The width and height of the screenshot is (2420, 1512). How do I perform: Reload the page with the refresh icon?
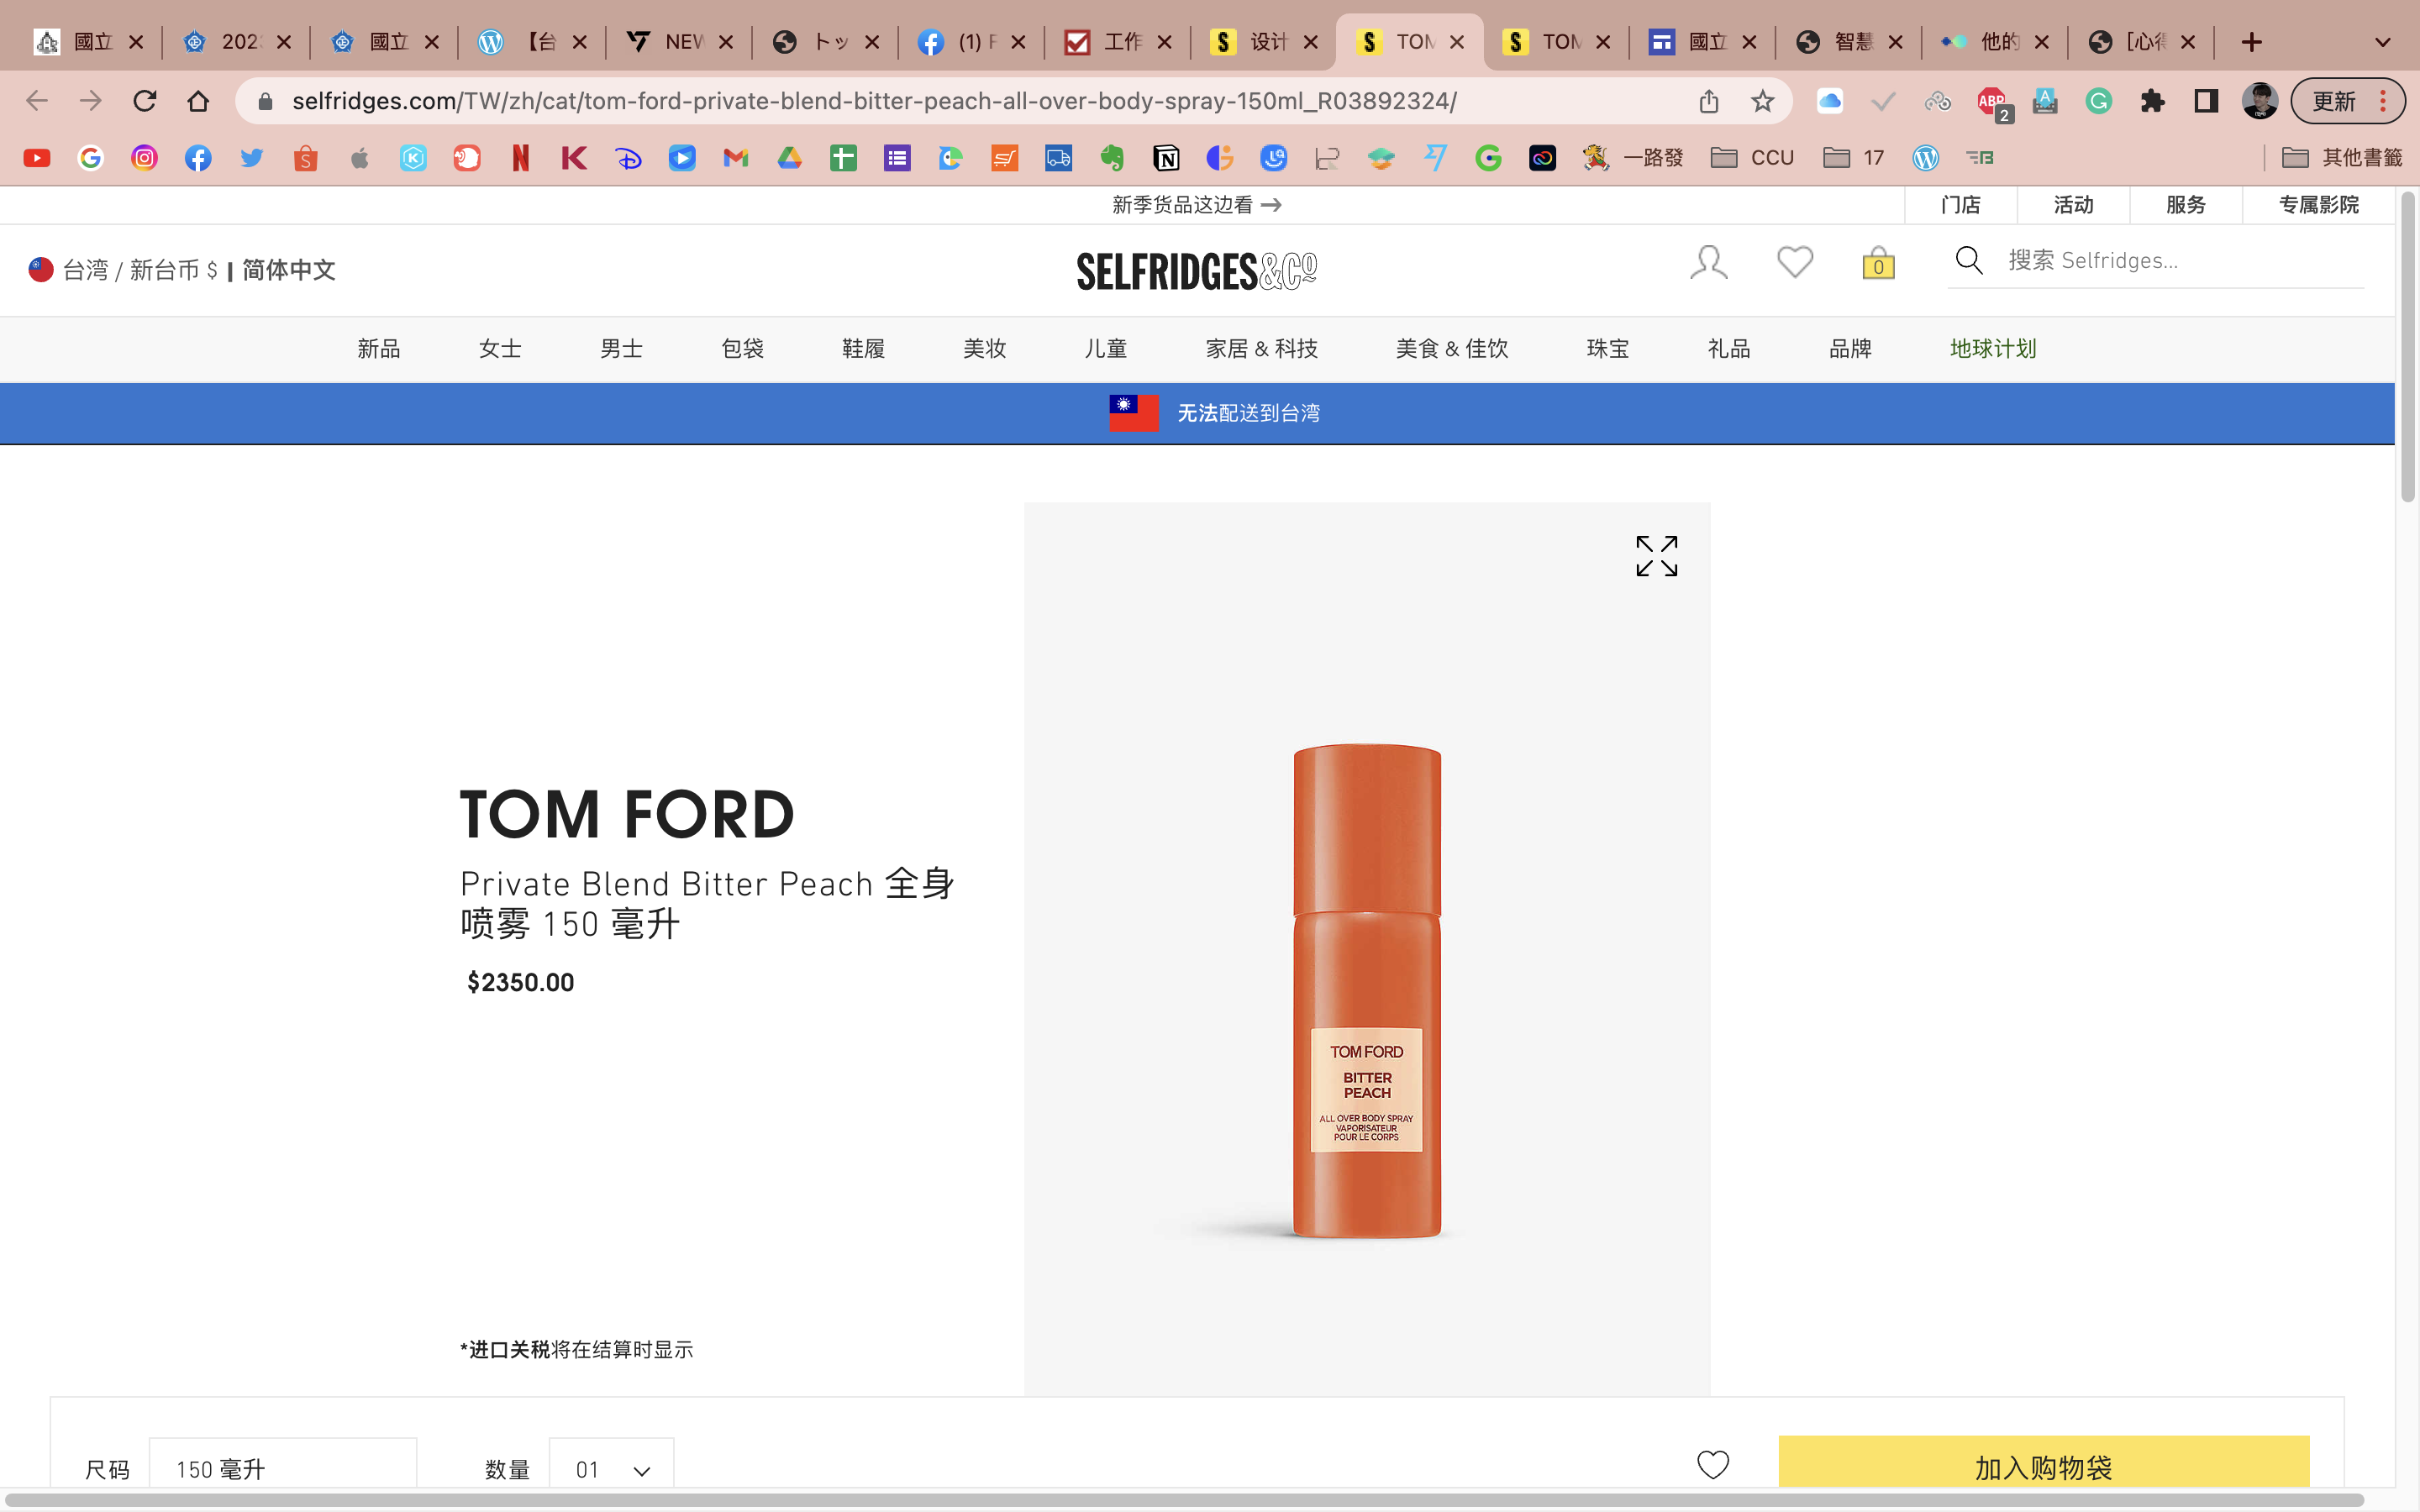[x=145, y=101]
